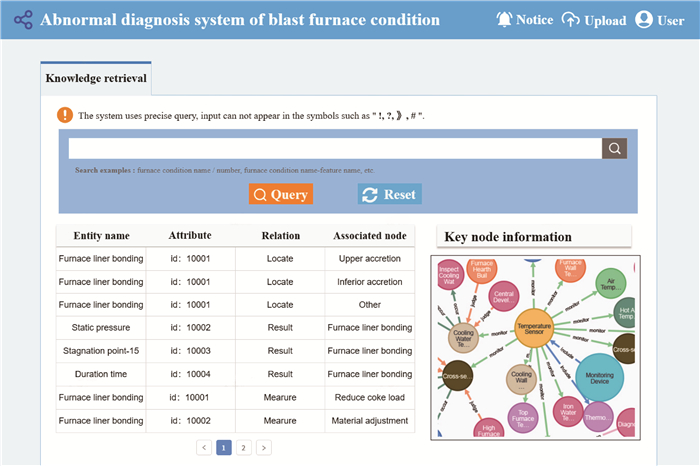Open page 2 of results
Image resolution: width=700 pixels, height=466 pixels.
244,448
